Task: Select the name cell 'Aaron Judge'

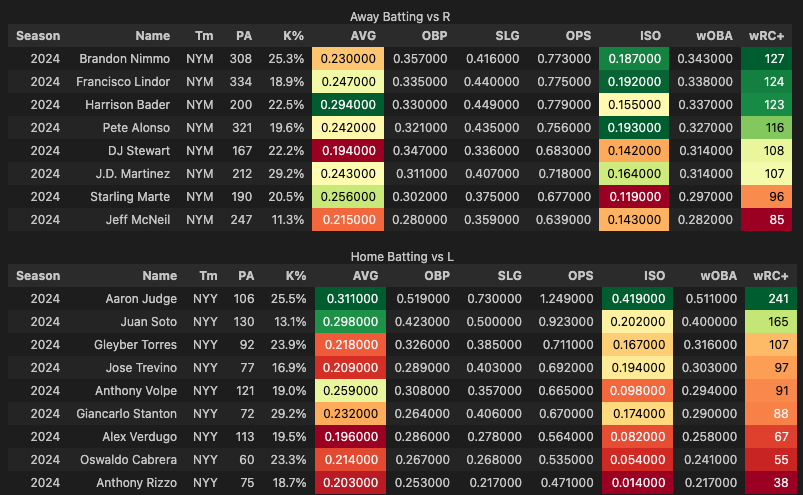Action: coord(141,299)
